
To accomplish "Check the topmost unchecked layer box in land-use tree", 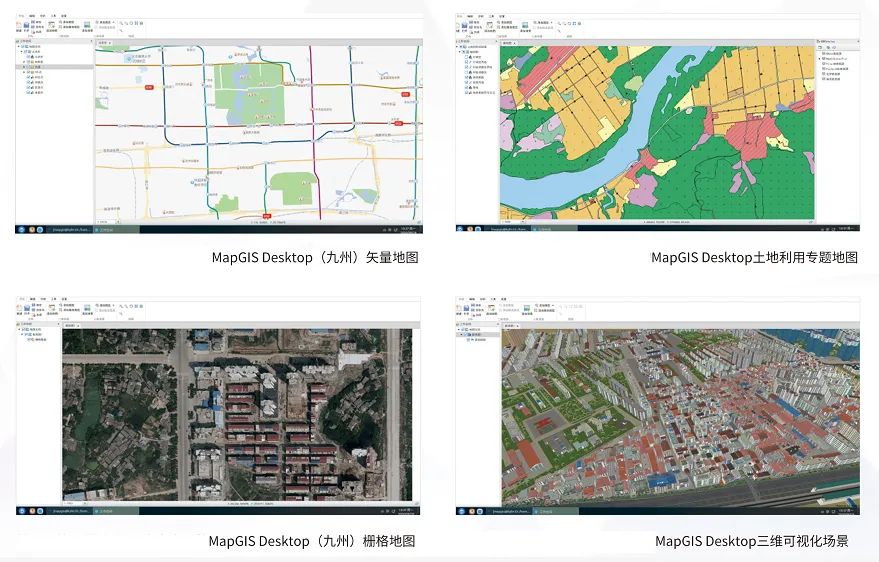I will point(466,57).
